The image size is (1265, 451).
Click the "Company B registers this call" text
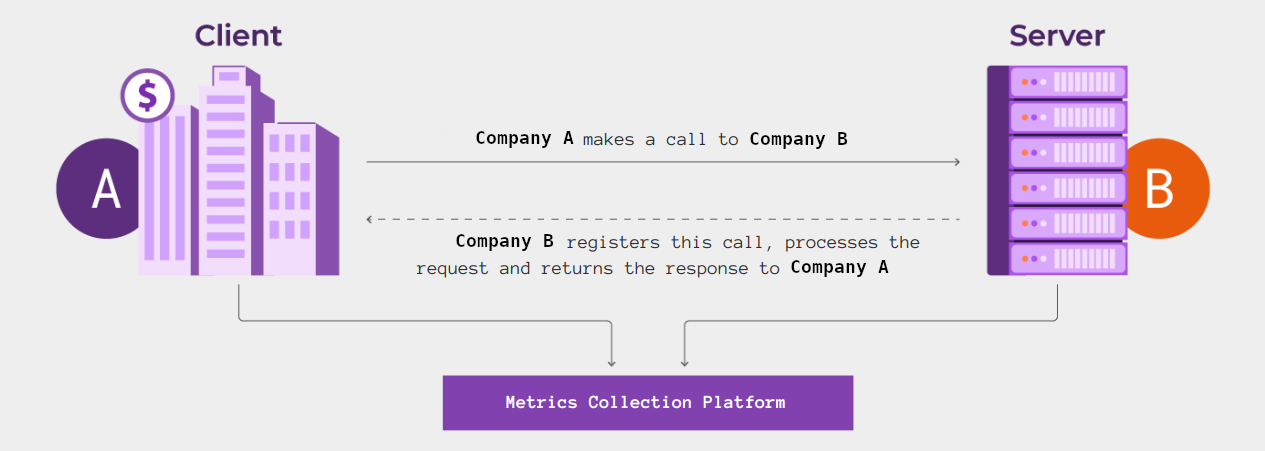[687, 242]
